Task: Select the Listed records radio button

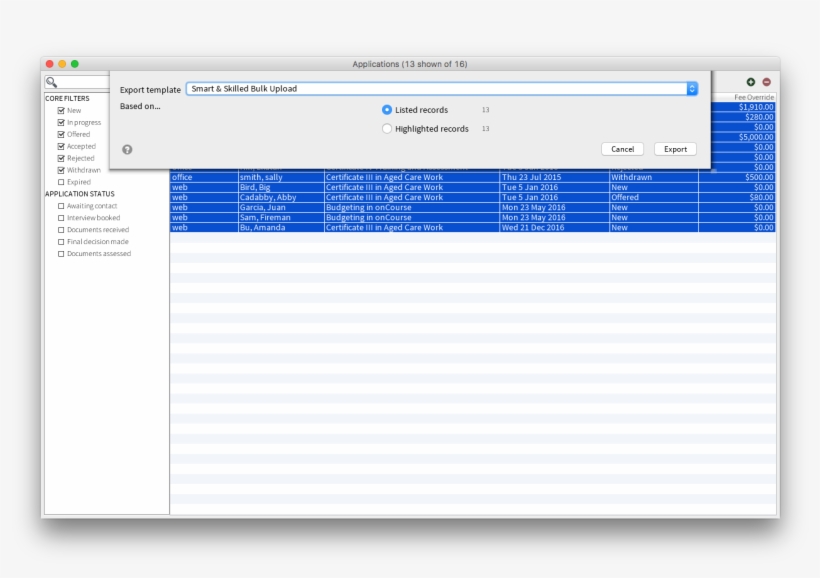Action: point(386,109)
